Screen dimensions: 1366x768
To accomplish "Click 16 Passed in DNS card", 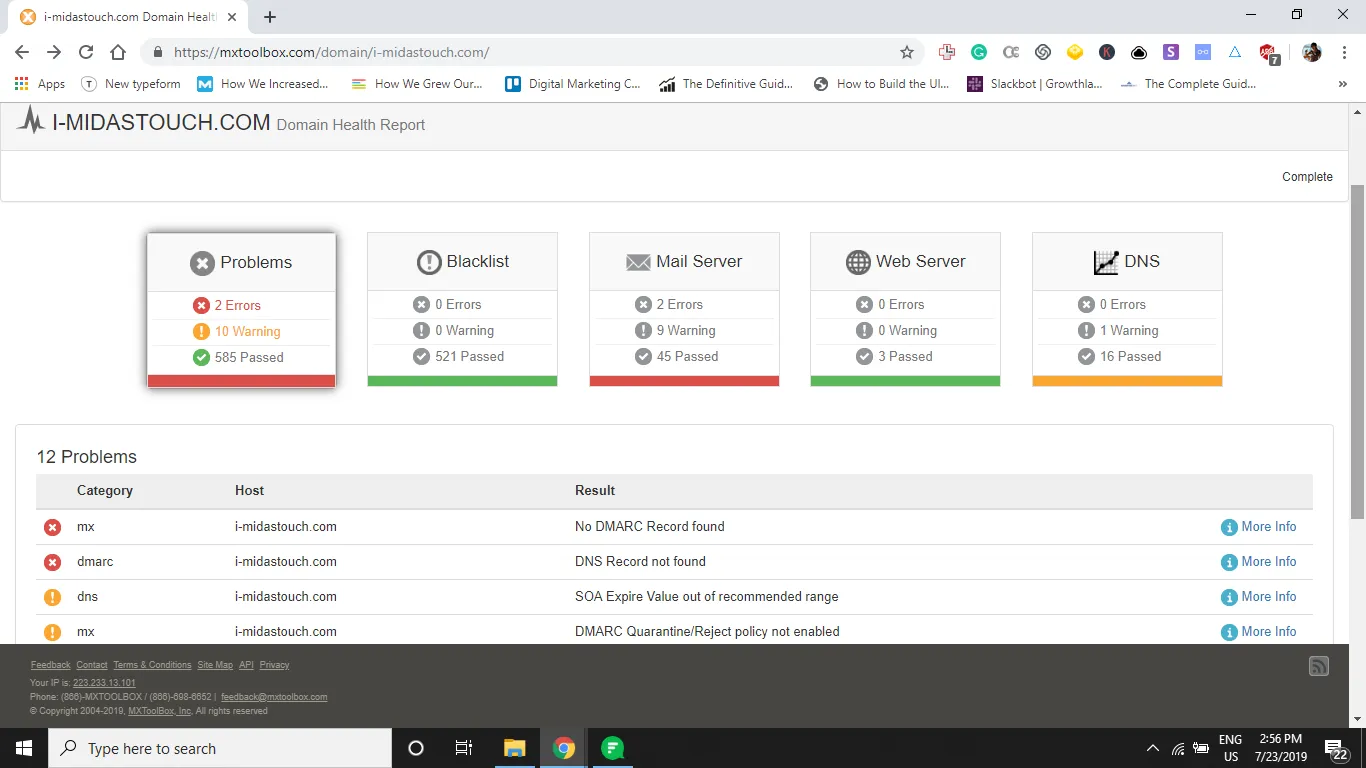I will point(1120,356).
